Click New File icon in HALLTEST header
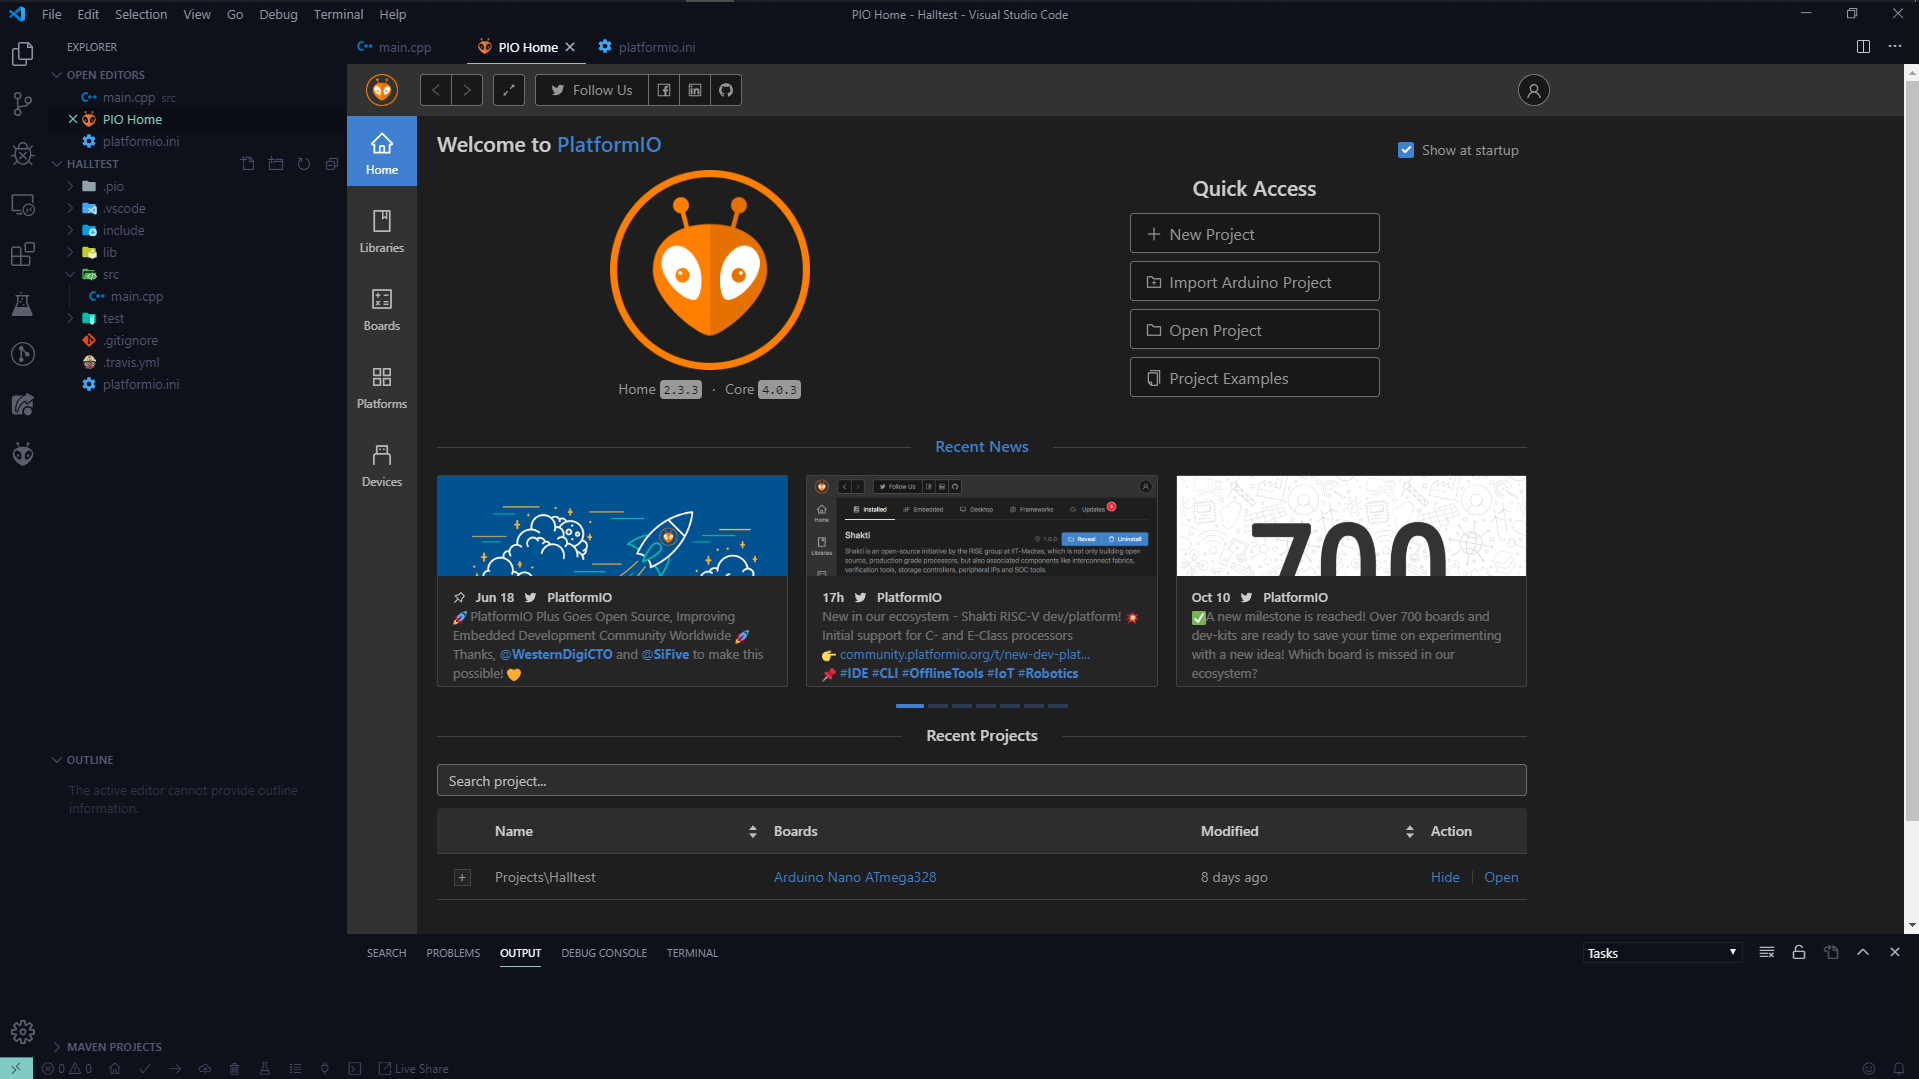 click(248, 163)
